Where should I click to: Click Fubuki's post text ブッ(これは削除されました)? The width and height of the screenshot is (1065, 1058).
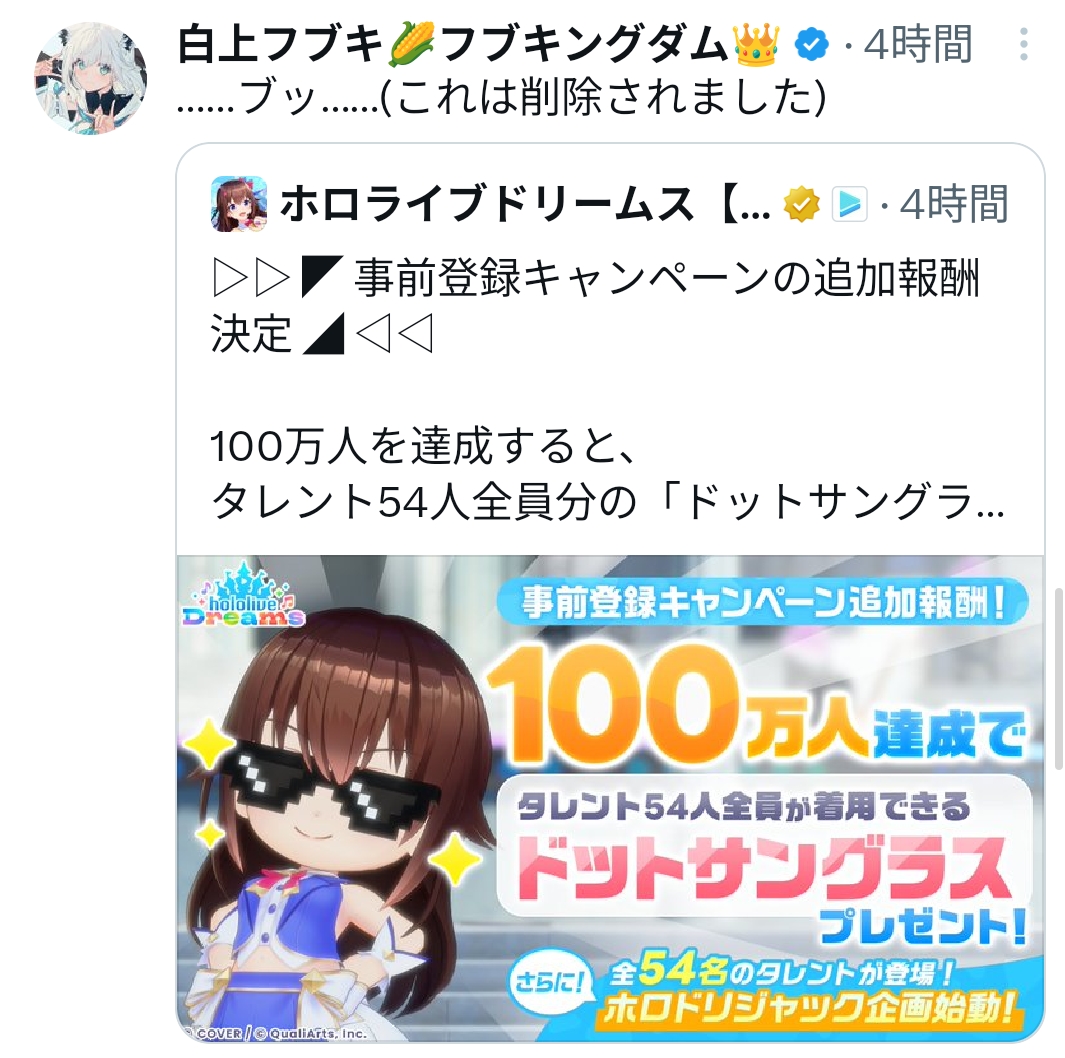(501, 99)
